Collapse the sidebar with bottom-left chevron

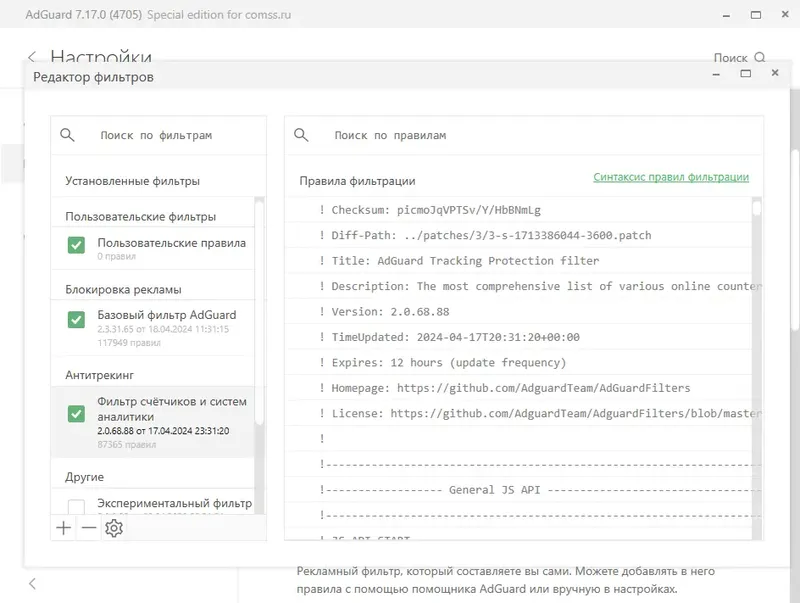(32, 583)
